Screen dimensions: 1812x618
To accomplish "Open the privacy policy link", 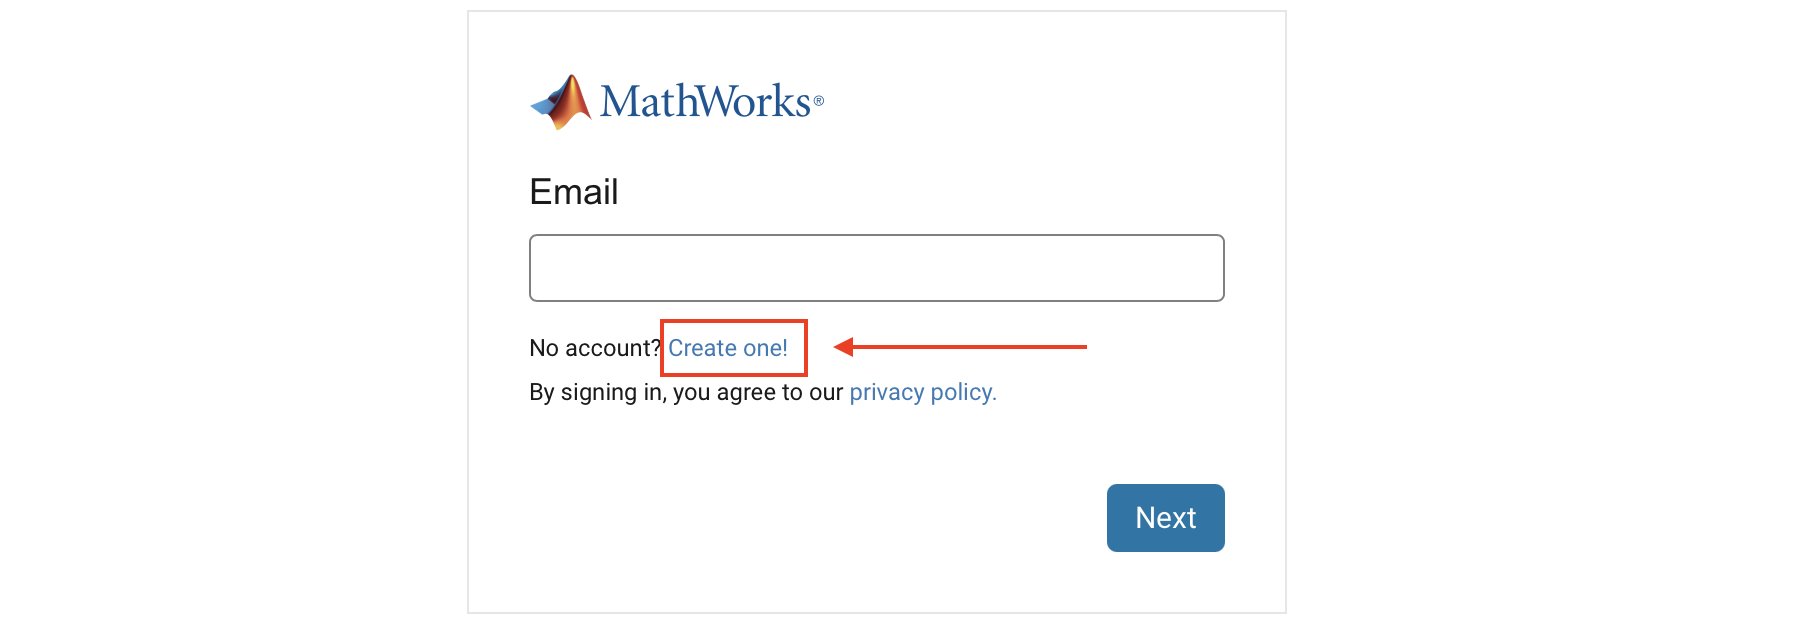I will click(x=920, y=392).
